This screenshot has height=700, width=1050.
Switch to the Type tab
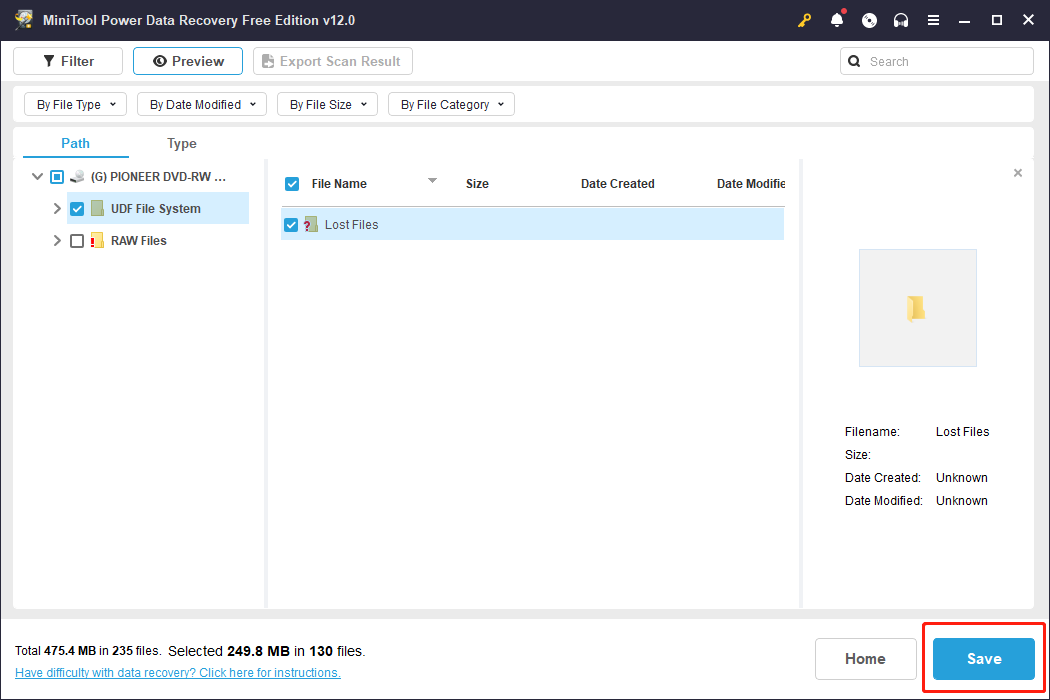pyautogui.click(x=181, y=143)
